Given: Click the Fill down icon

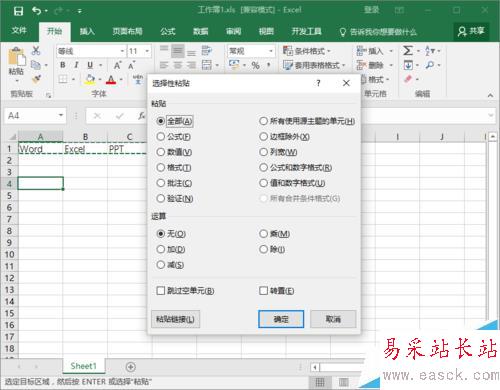Looking at the screenshot, I should [408, 65].
